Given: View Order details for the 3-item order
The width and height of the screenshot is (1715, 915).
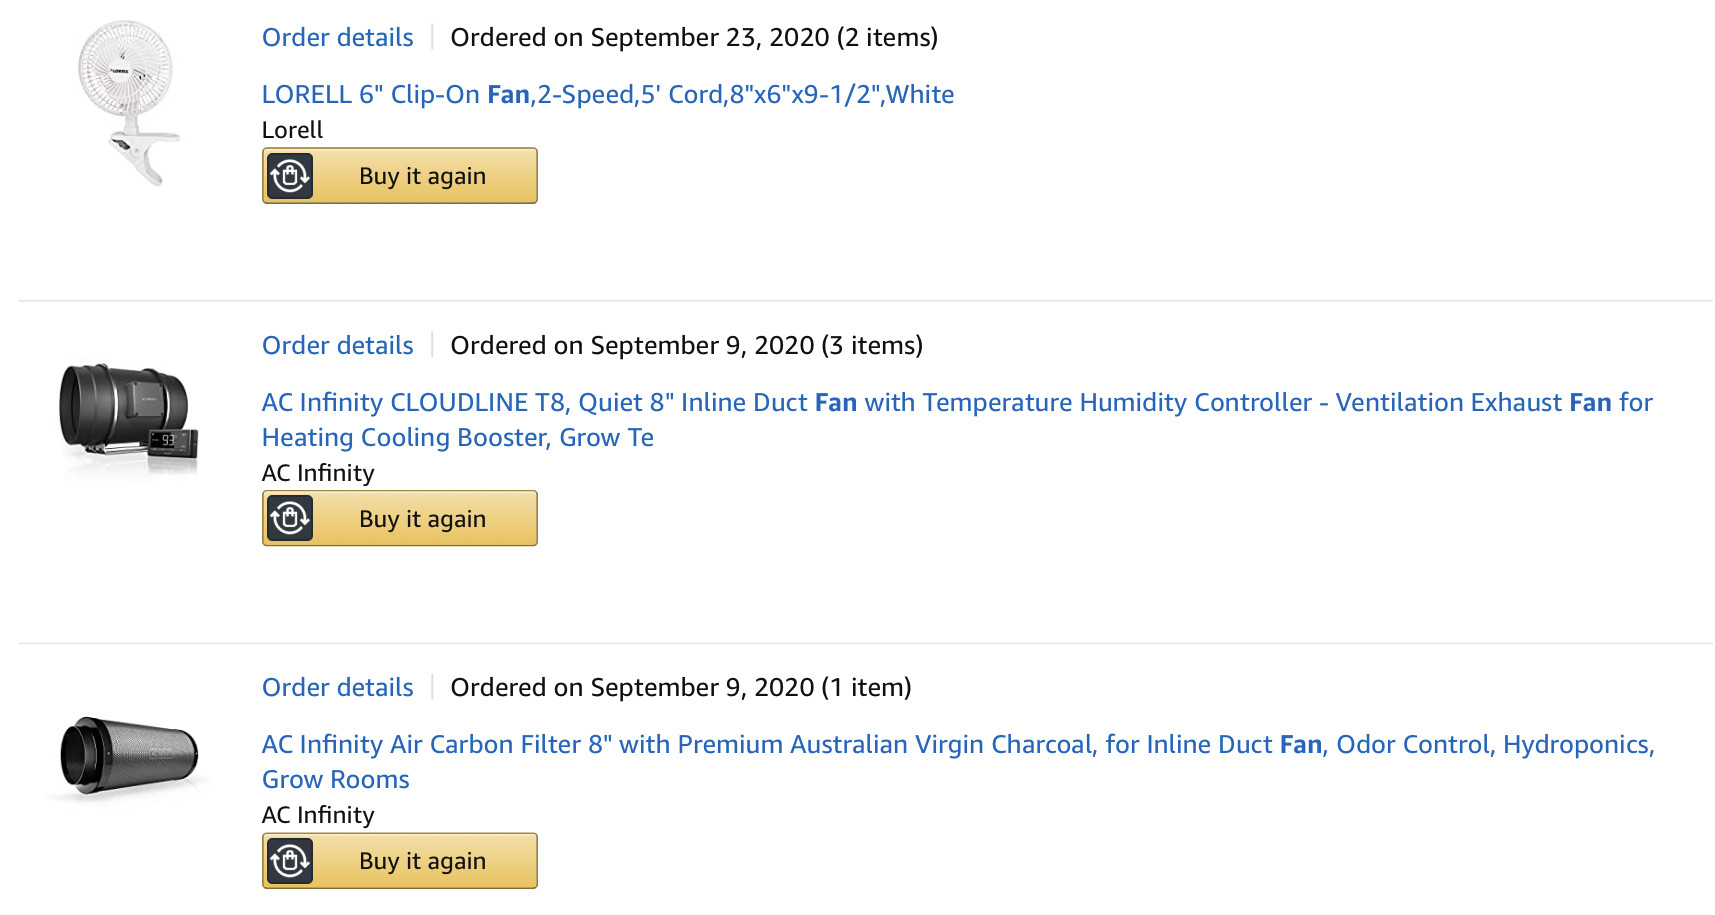Looking at the screenshot, I should click(x=337, y=346).
